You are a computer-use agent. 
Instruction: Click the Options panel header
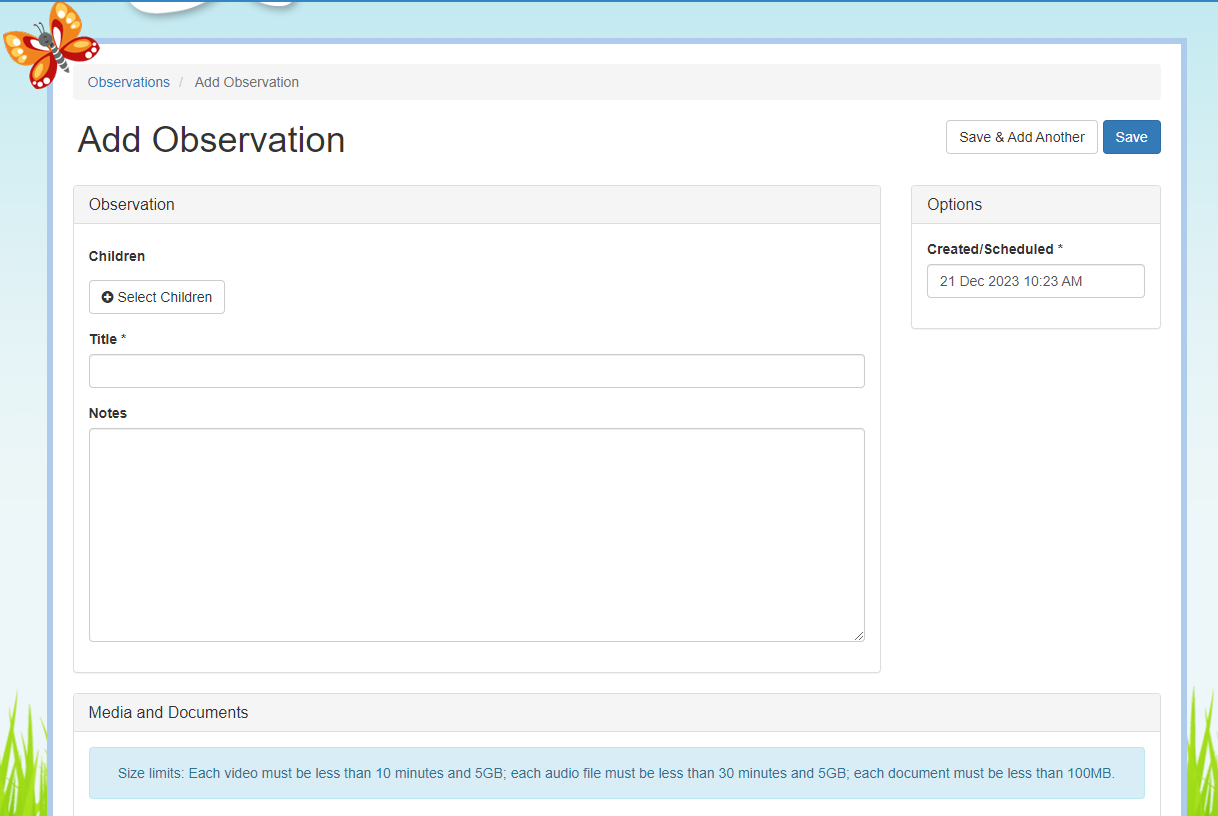click(x=1035, y=204)
